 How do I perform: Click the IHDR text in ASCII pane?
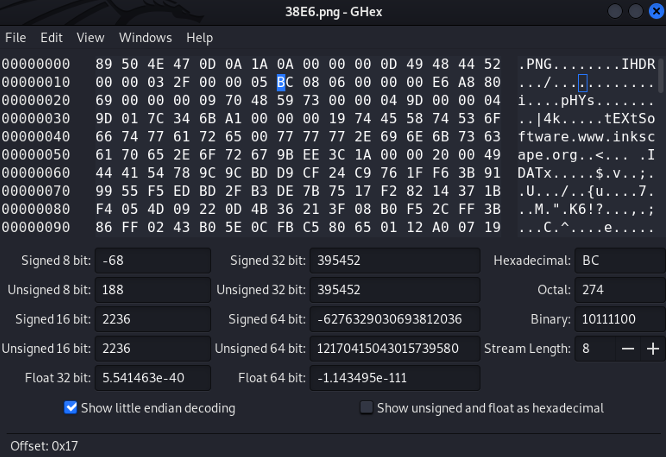pyautogui.click(x=638, y=64)
